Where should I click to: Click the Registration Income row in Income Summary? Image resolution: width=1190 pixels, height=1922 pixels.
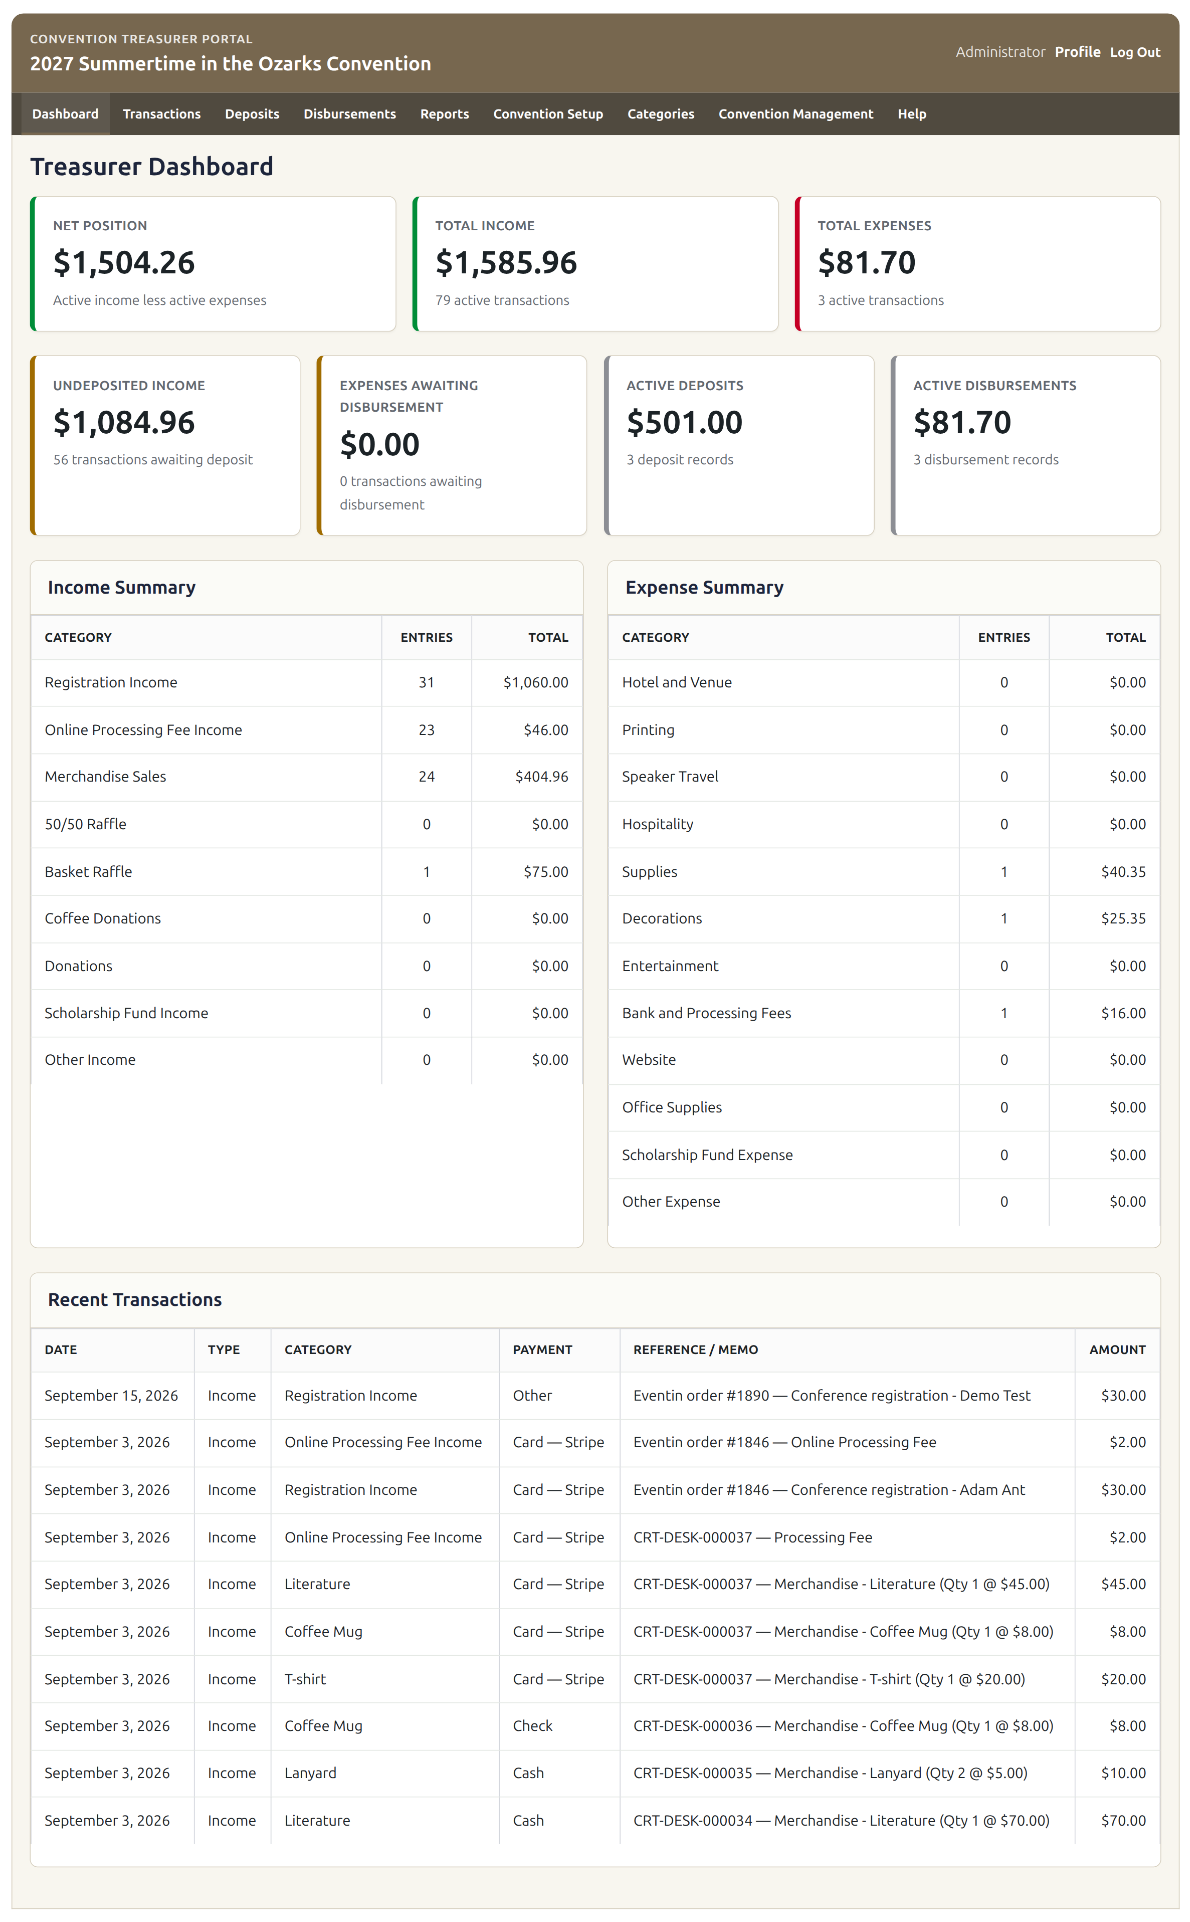[x=307, y=683]
